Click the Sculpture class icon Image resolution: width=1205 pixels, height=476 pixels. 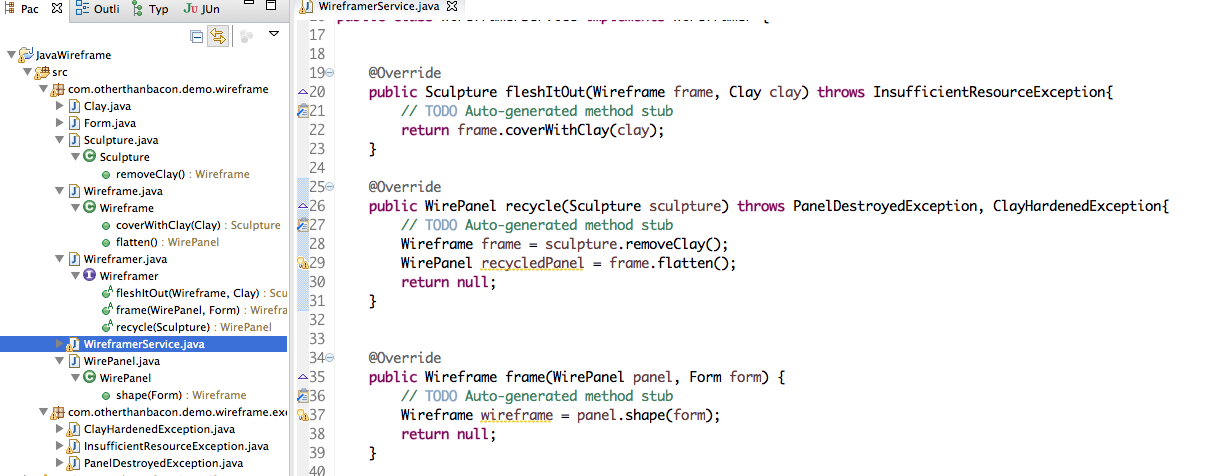90,157
